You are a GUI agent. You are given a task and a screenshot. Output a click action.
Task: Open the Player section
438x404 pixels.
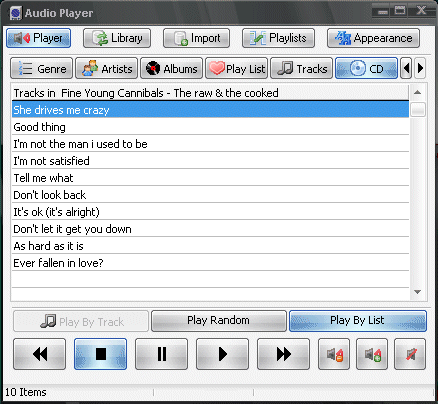tap(38, 38)
